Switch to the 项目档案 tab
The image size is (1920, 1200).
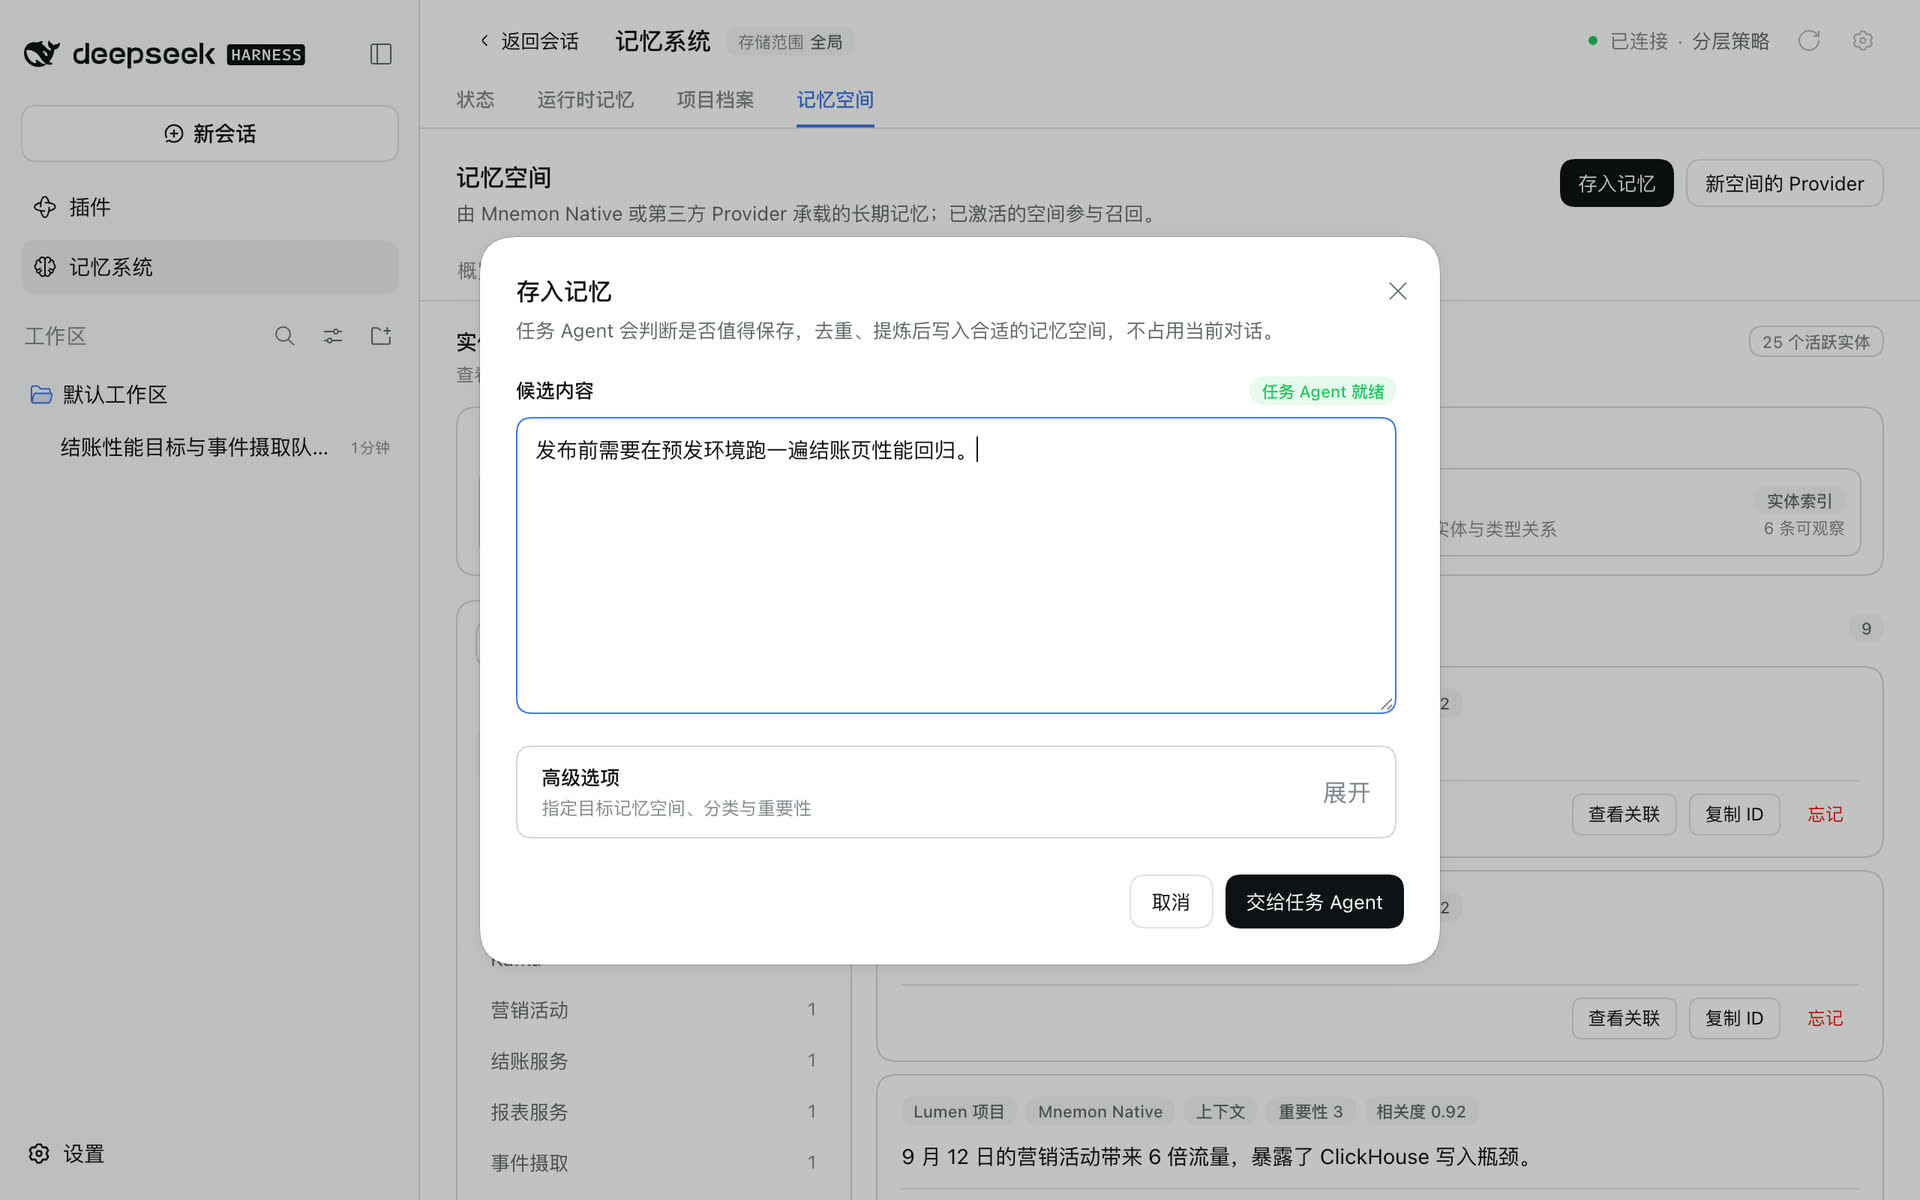click(715, 100)
